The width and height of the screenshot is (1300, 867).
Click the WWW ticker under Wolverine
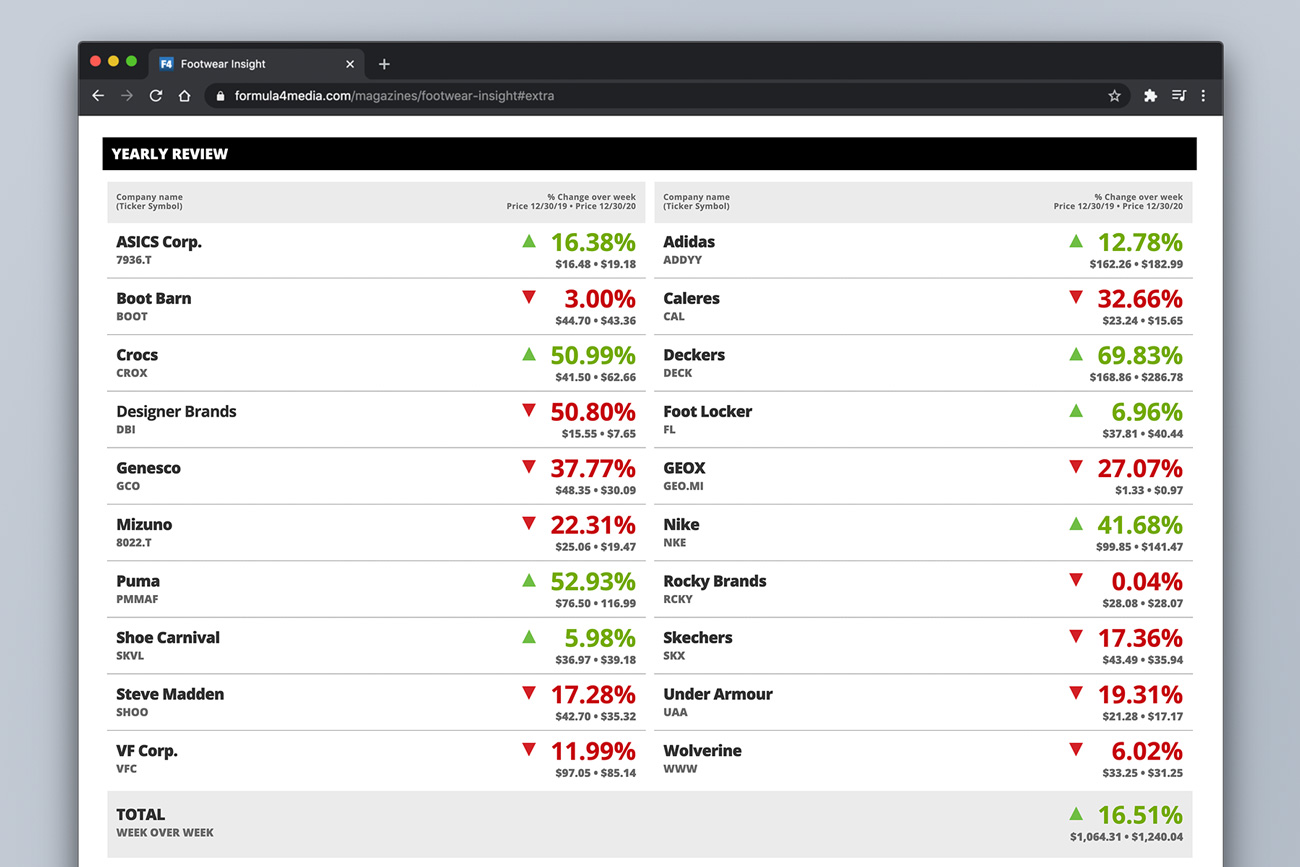click(680, 769)
